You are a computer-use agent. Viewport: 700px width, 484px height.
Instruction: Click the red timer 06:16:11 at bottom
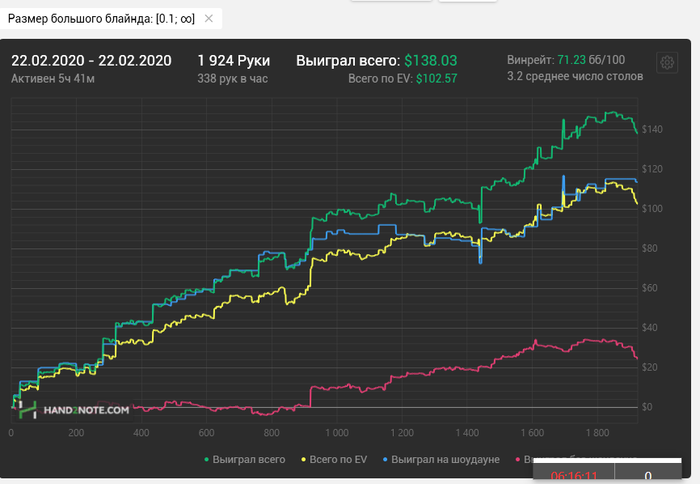click(x=574, y=476)
